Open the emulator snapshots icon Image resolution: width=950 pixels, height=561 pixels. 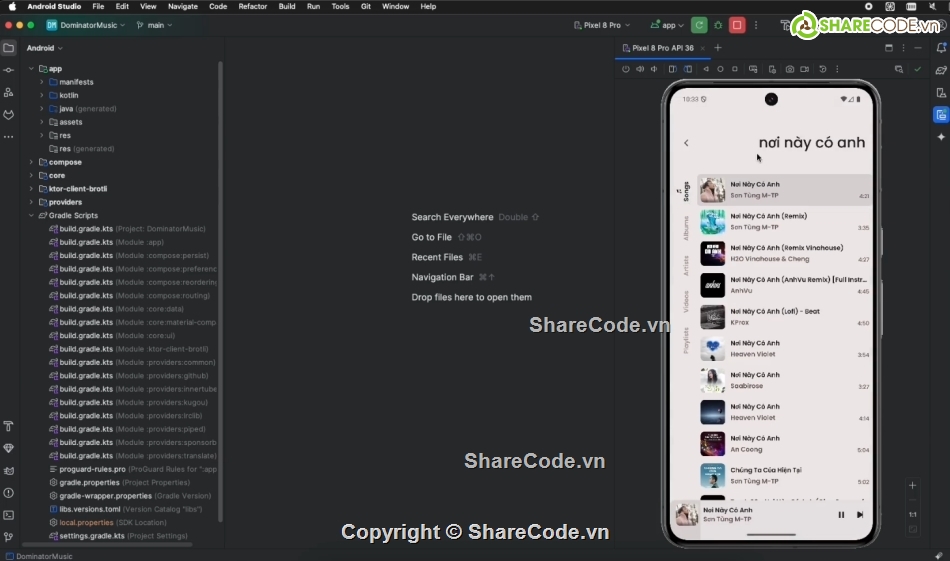pyautogui.click(x=823, y=69)
